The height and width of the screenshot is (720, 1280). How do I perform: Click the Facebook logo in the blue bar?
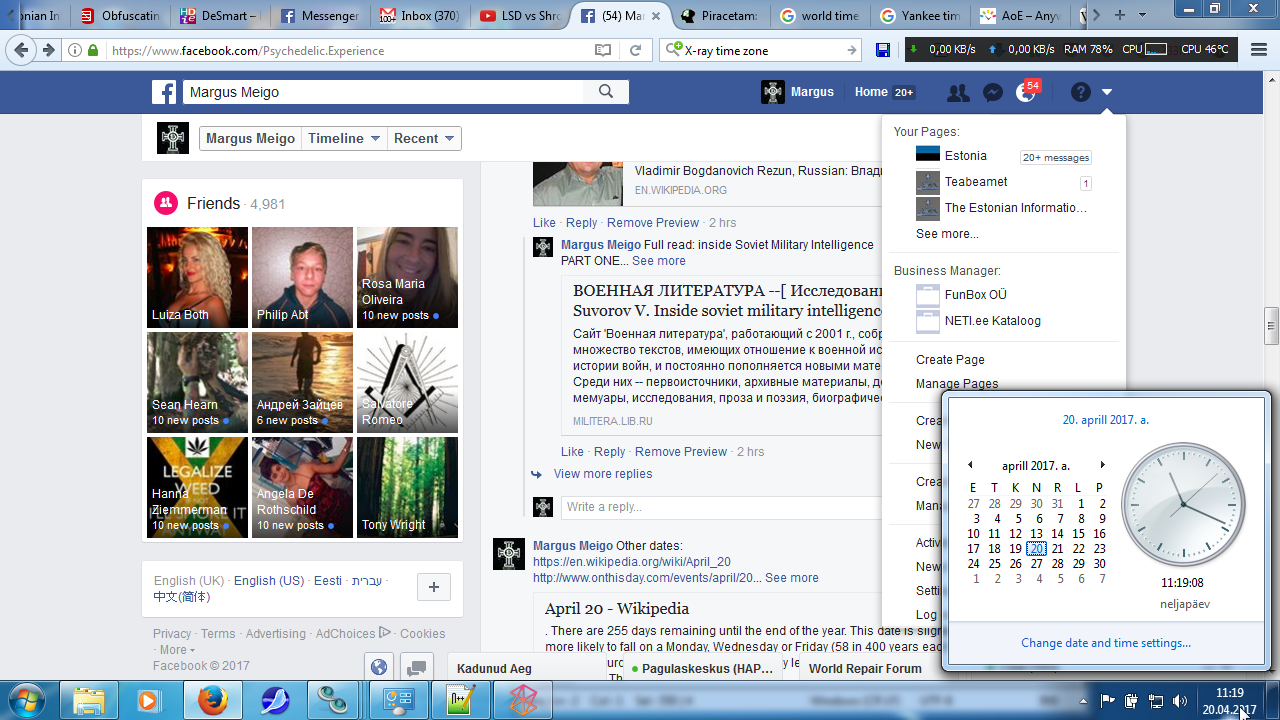click(x=164, y=92)
